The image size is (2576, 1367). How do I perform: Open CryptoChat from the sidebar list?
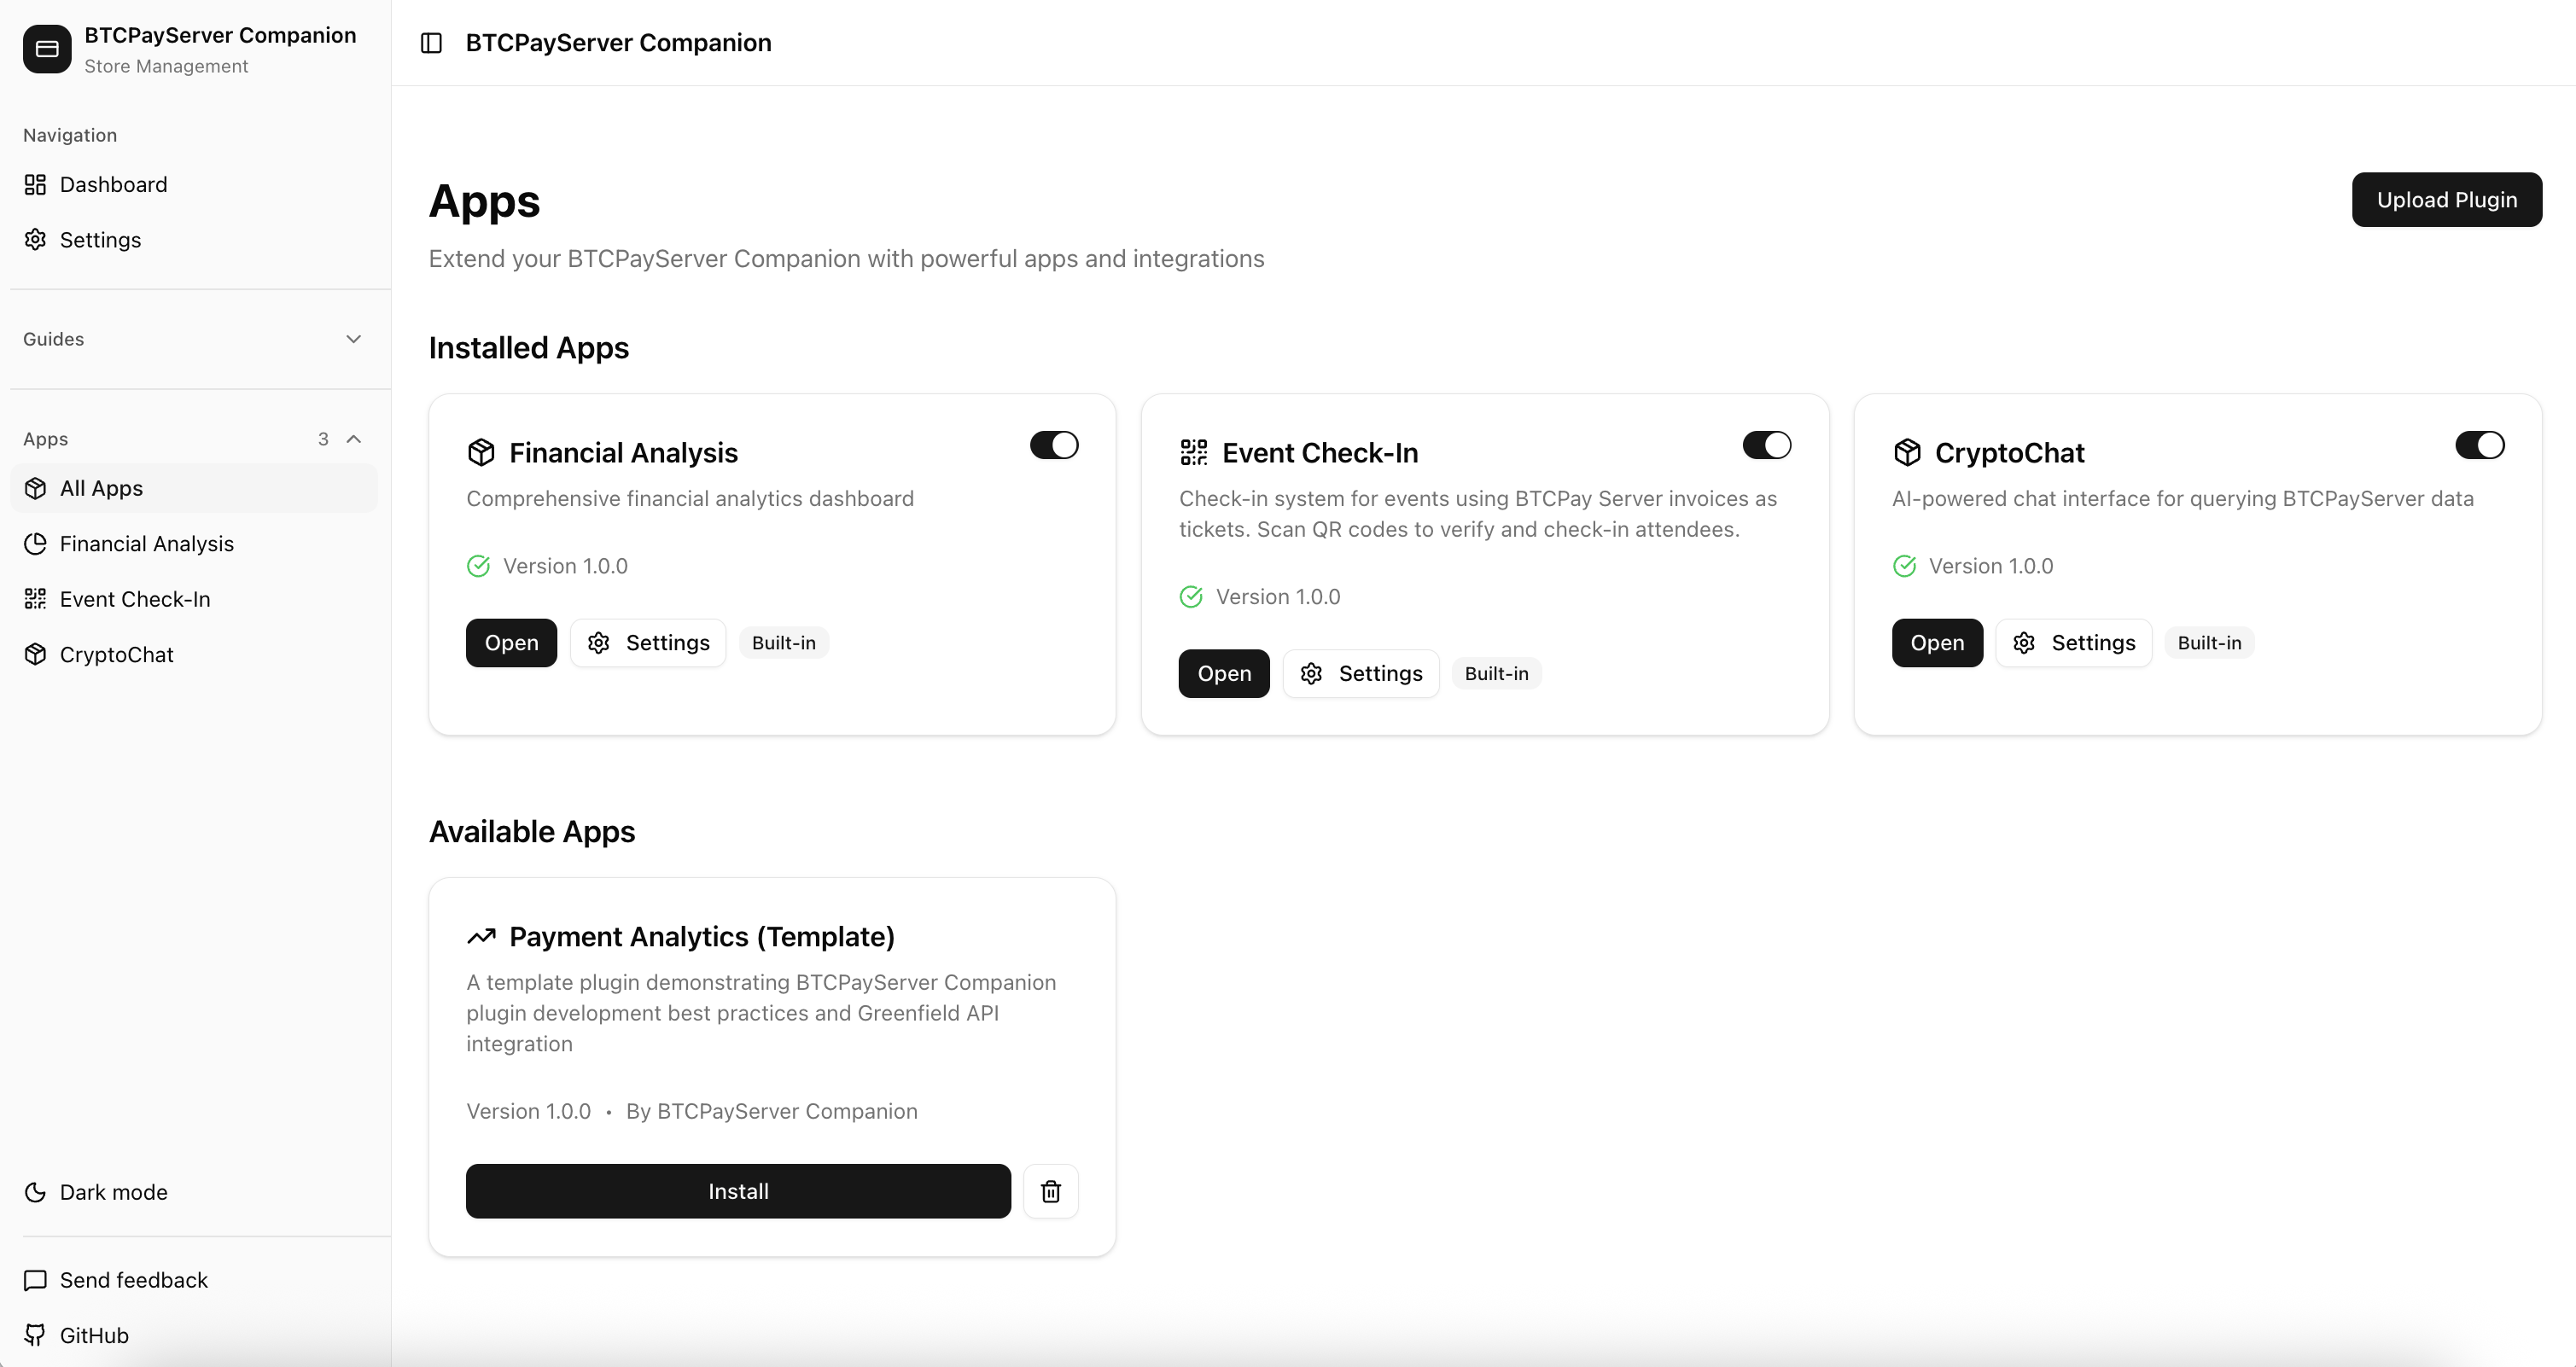point(116,655)
